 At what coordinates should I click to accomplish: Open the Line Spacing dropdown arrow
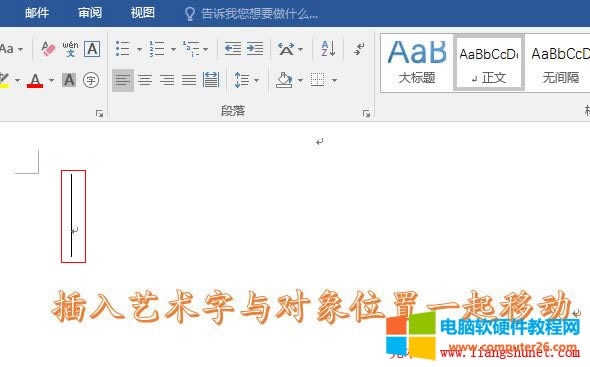pos(256,81)
